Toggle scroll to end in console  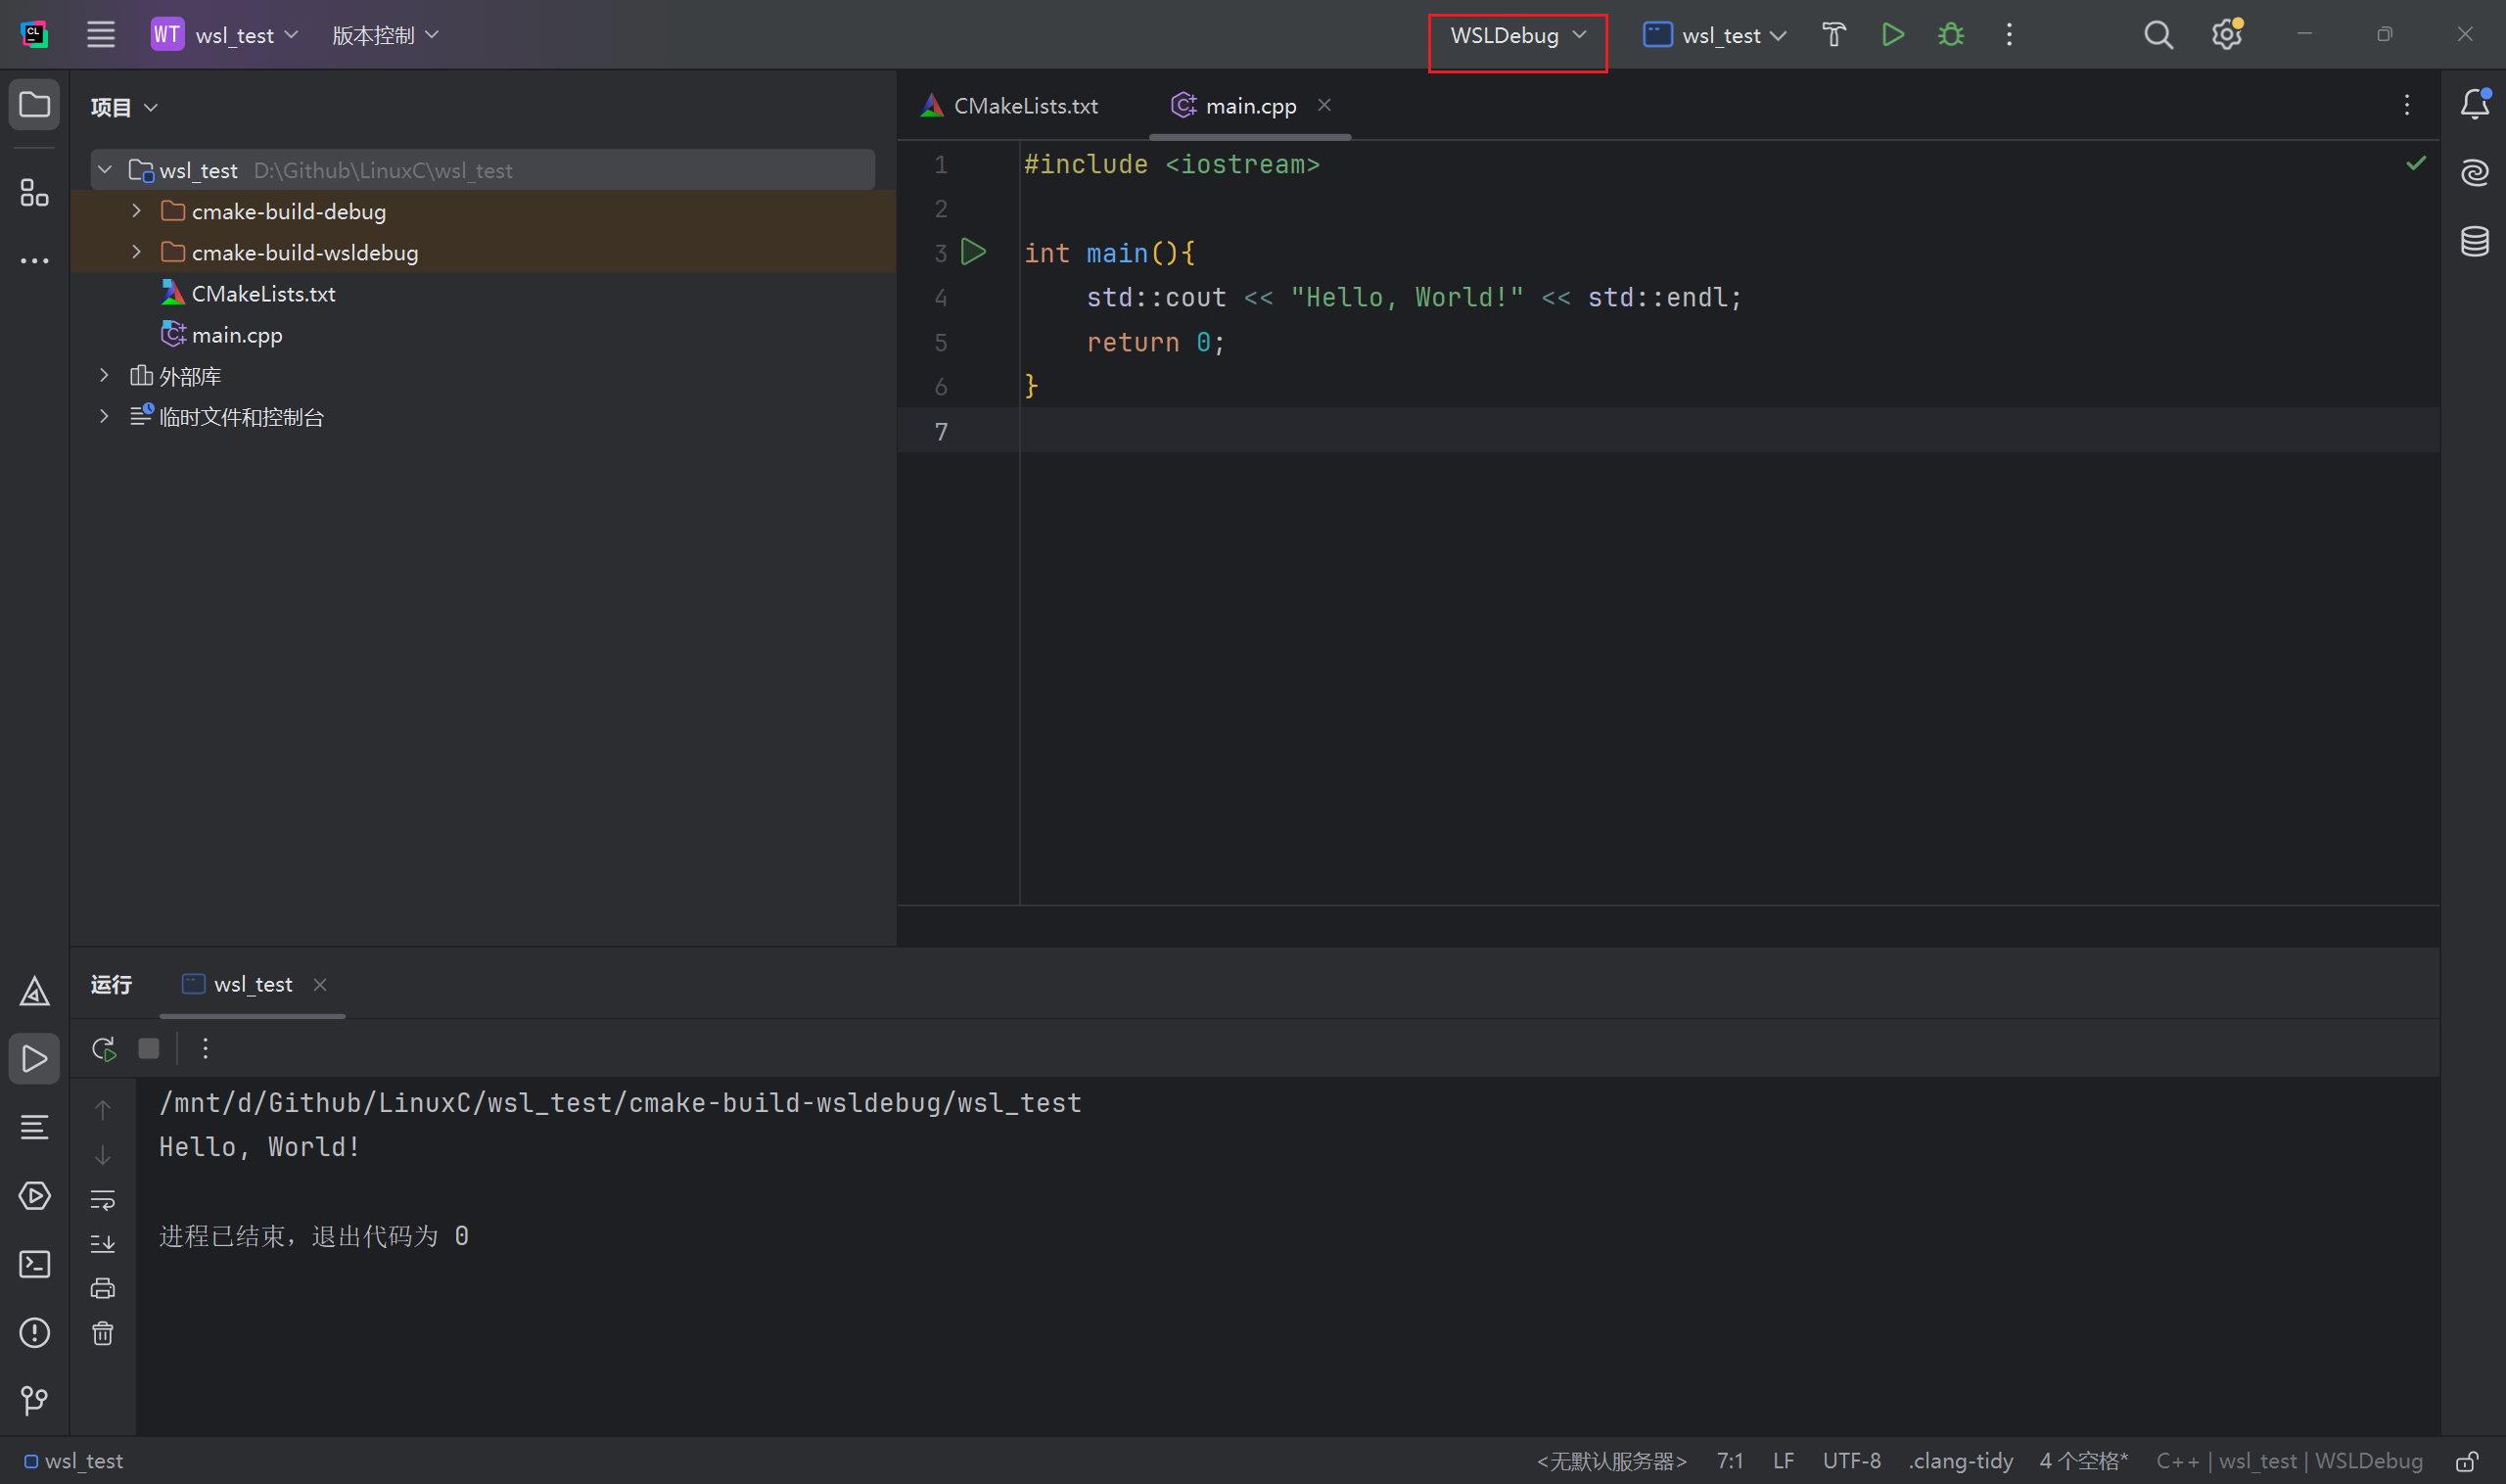pyautogui.click(x=103, y=1243)
